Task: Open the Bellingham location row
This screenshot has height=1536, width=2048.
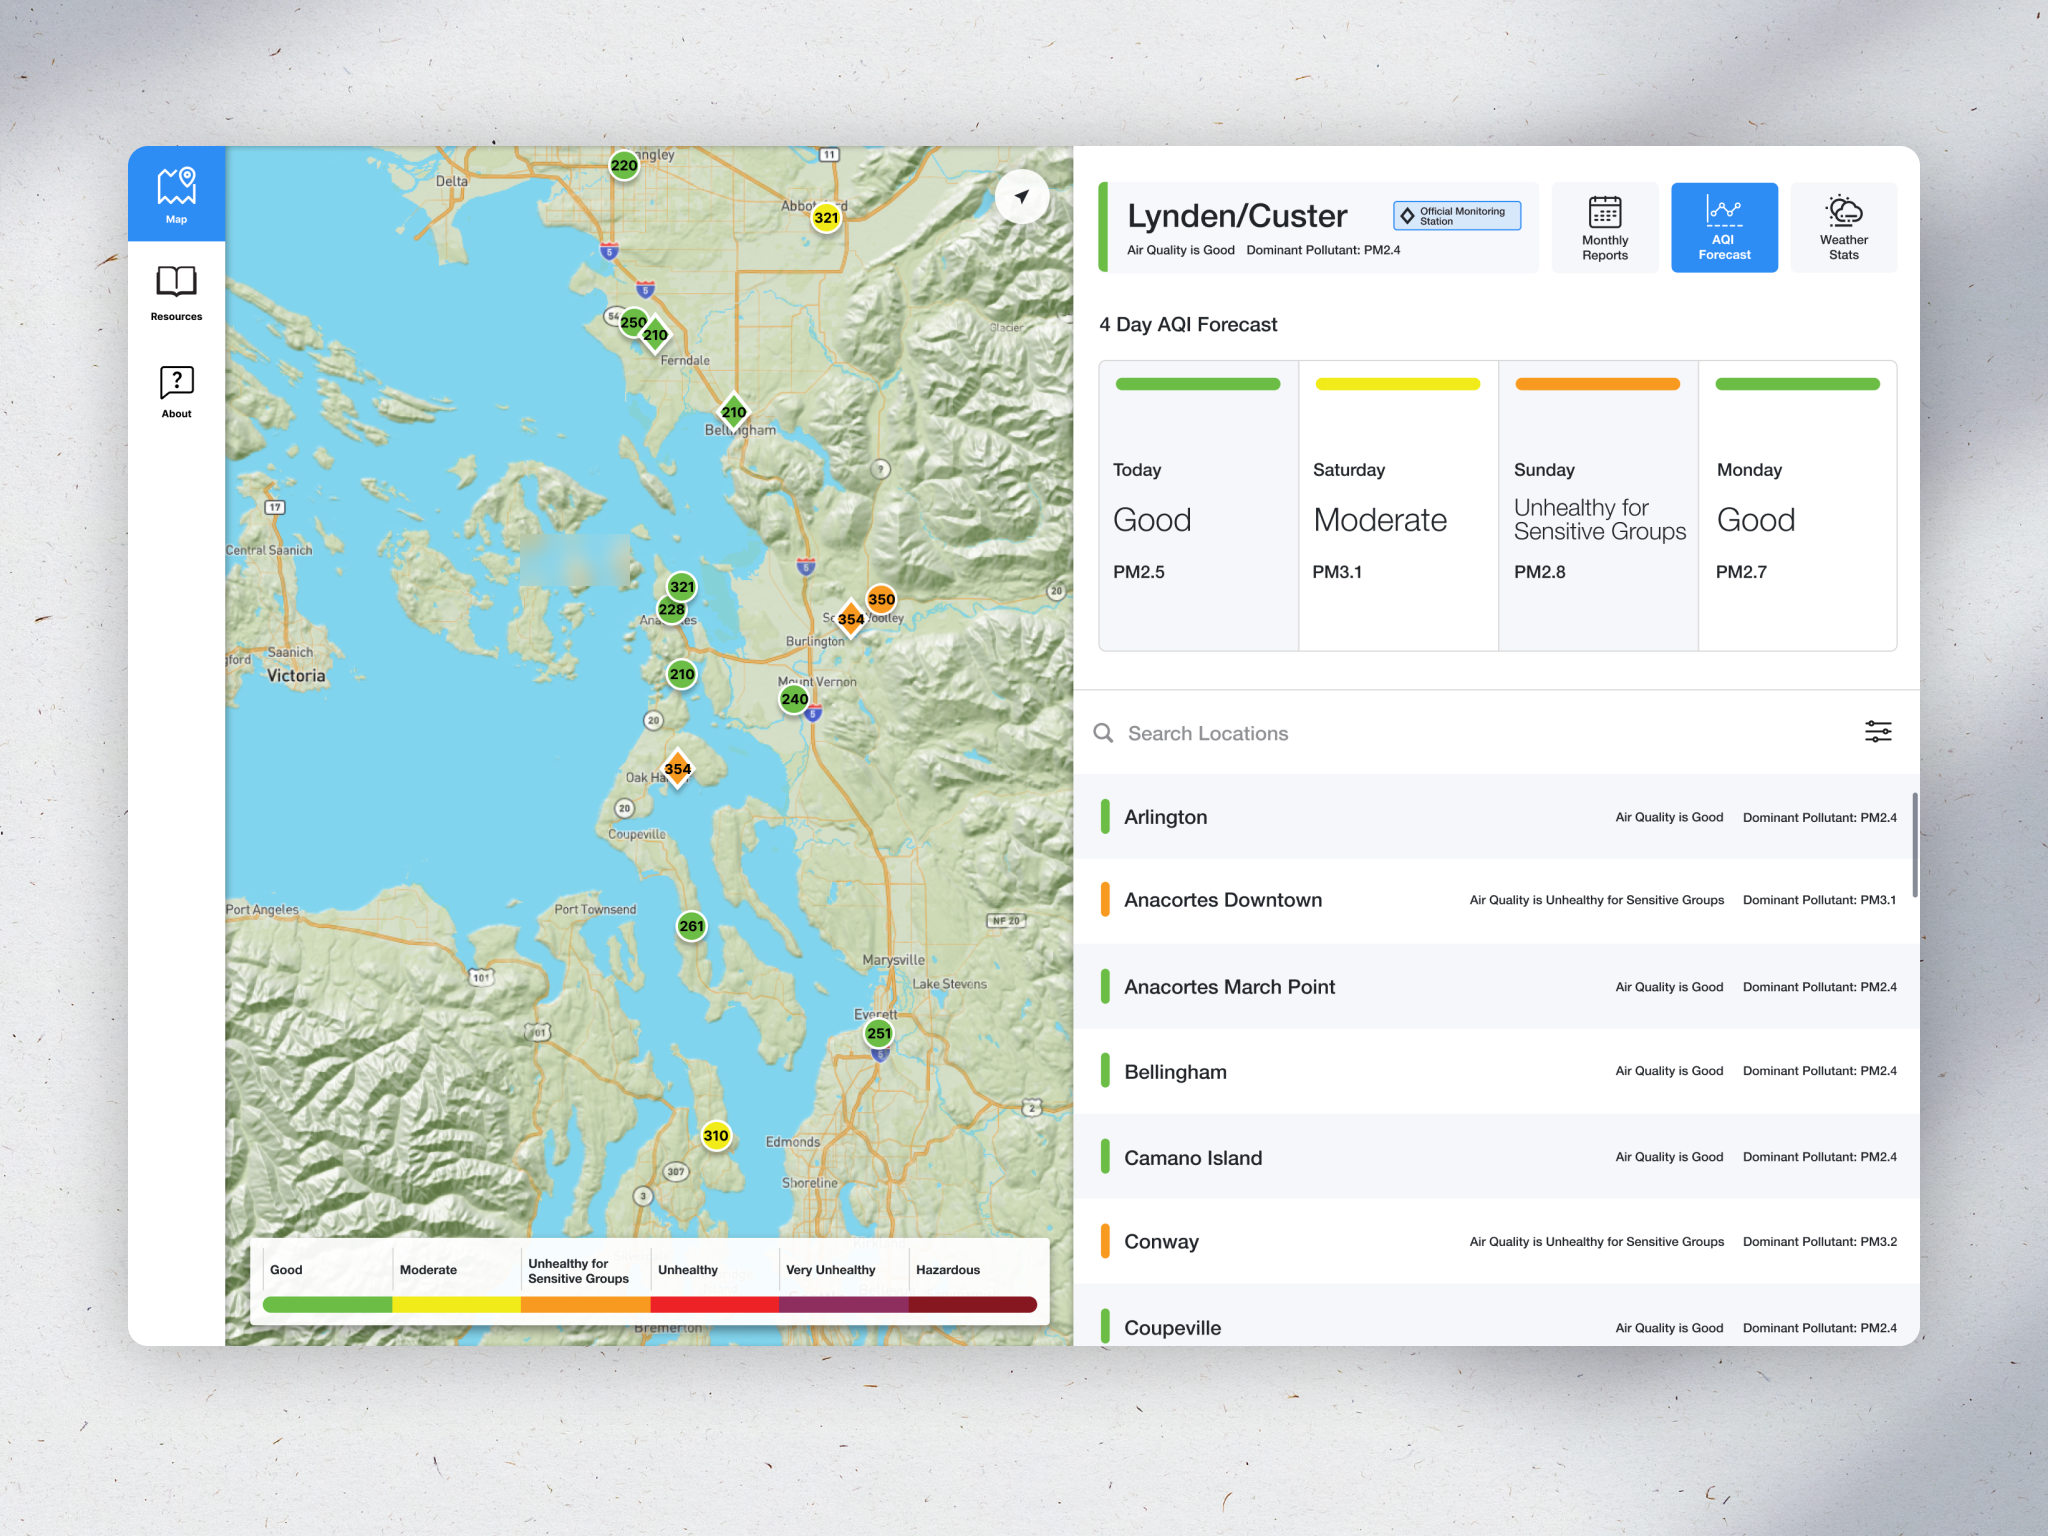Action: point(1494,1071)
